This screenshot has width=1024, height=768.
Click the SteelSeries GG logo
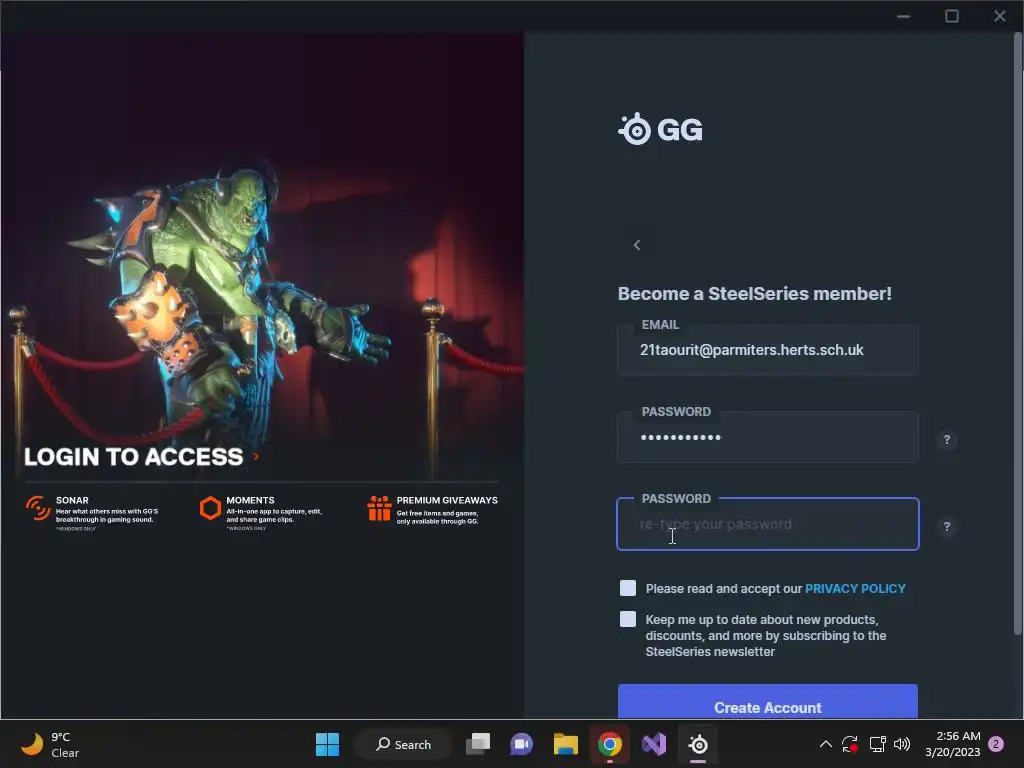[x=660, y=129]
